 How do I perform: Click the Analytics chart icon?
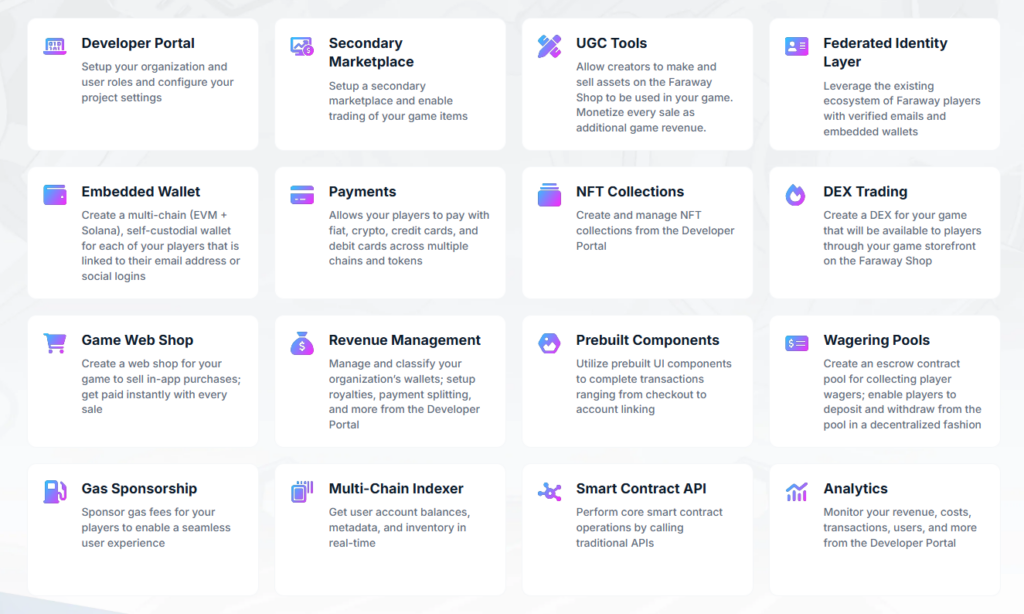click(796, 491)
